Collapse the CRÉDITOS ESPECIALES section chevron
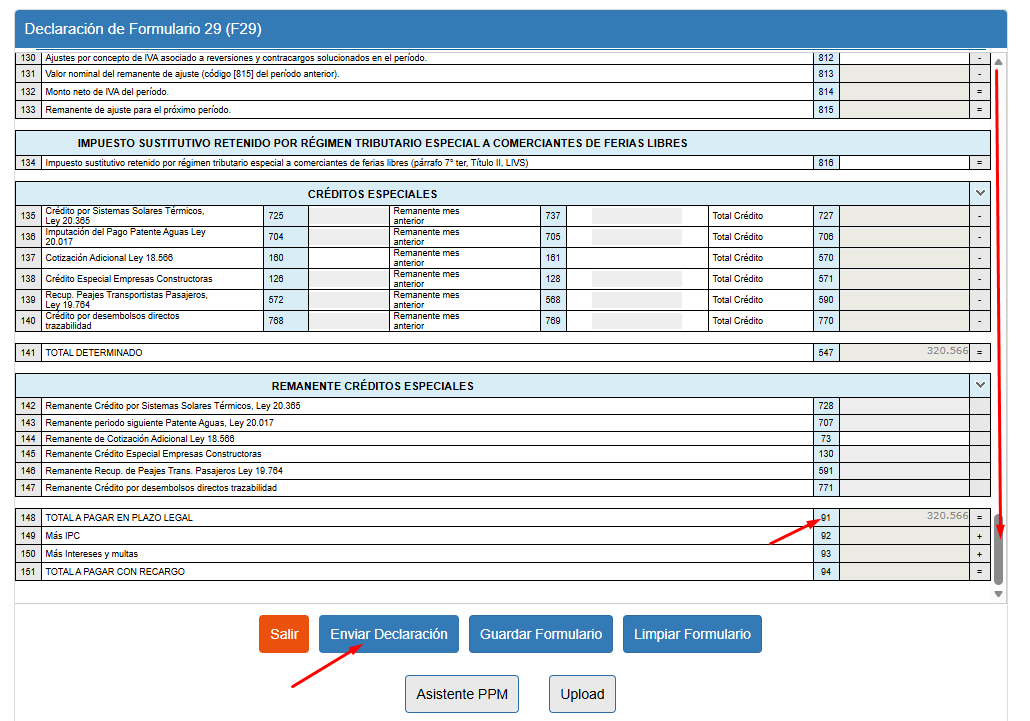This screenshot has width=1030, height=721. tap(980, 193)
